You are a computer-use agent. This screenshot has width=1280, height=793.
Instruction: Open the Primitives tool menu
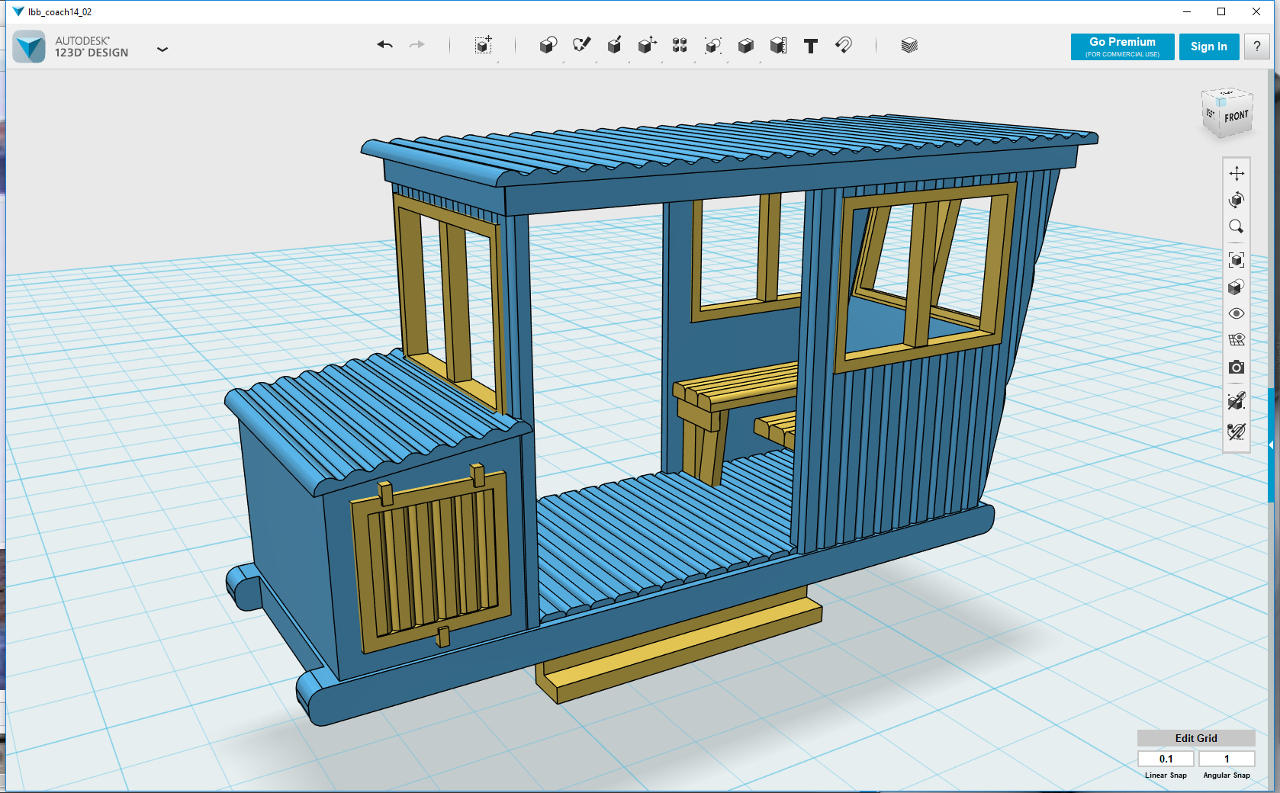click(x=548, y=45)
